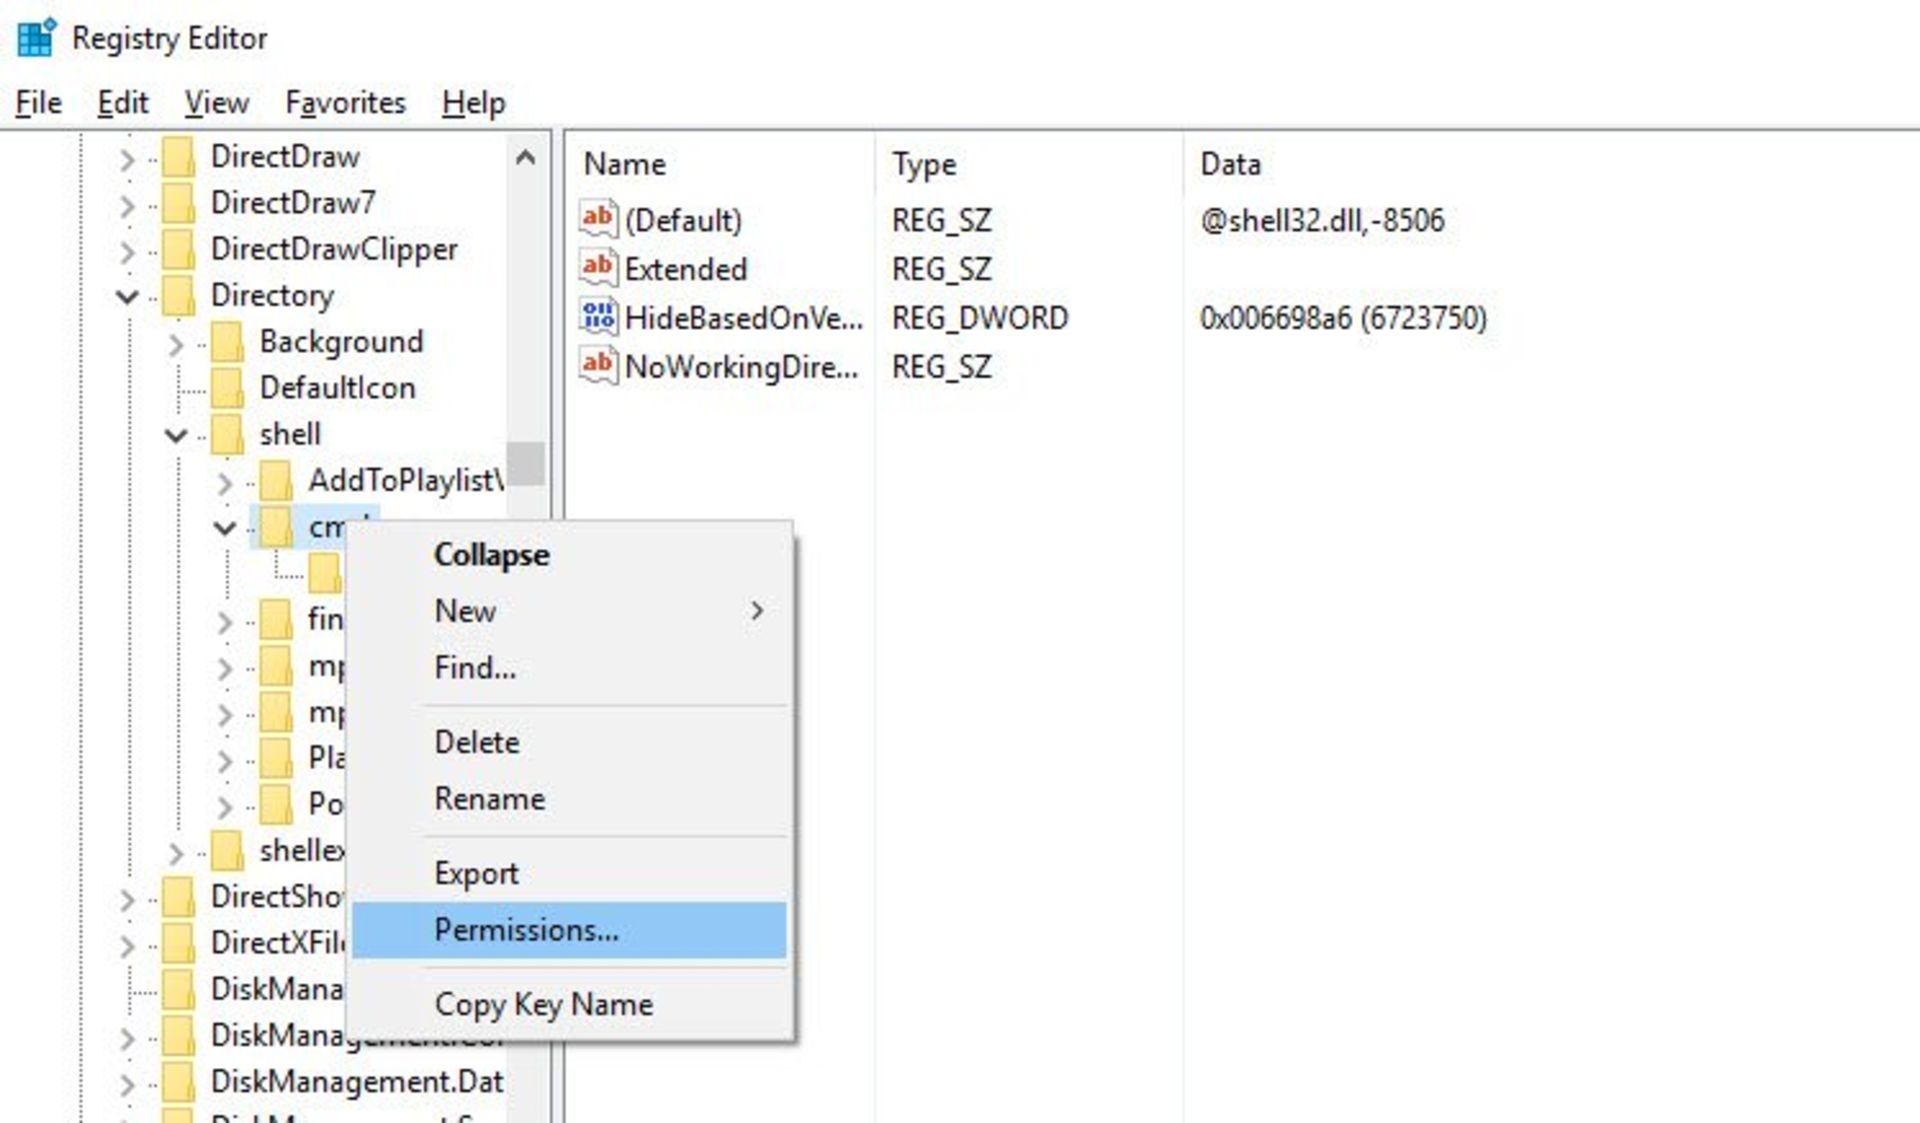Select the NoWorkingDire... value name
This screenshot has height=1123, width=1920.
[741, 367]
